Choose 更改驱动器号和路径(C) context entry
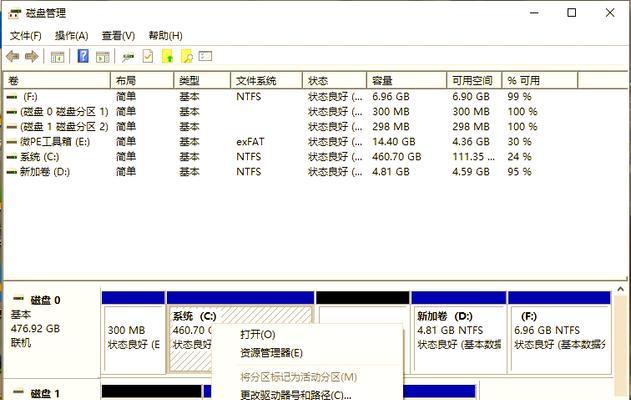 click(x=296, y=394)
